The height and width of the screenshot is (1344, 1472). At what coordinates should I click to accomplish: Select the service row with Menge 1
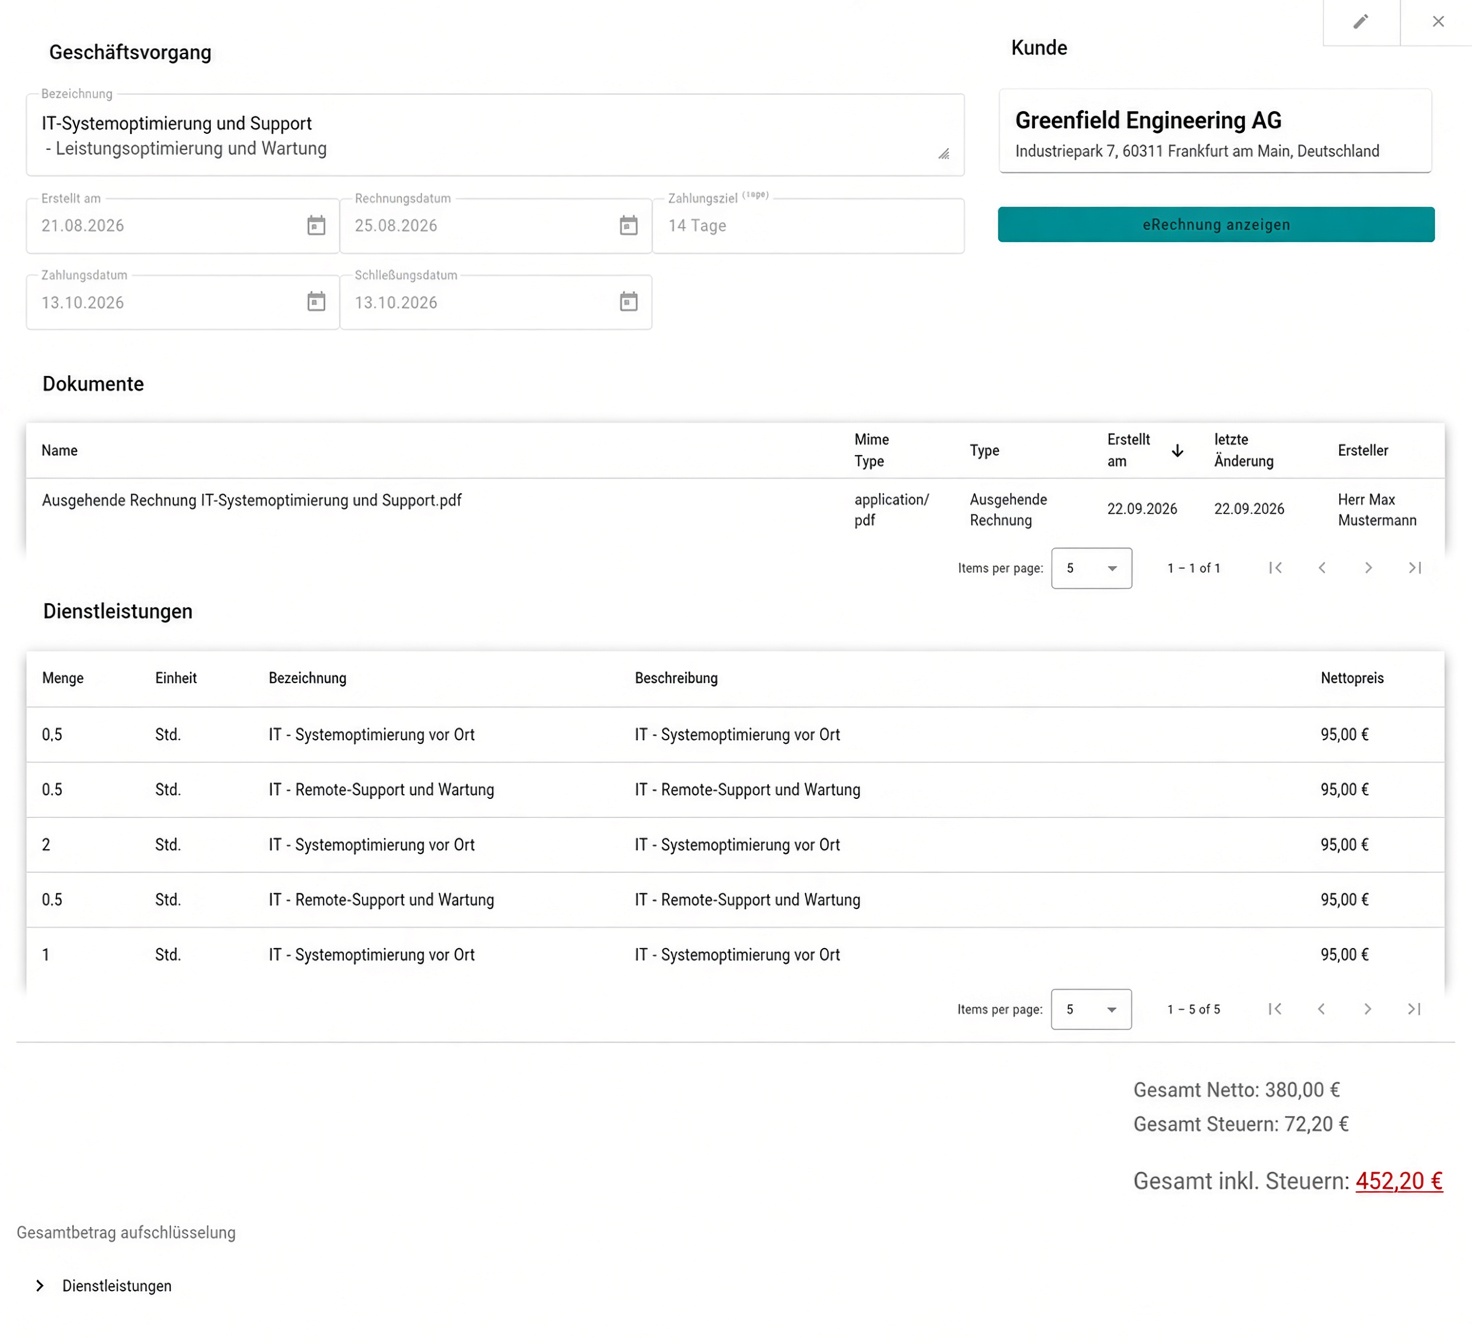pyautogui.click(x=735, y=955)
